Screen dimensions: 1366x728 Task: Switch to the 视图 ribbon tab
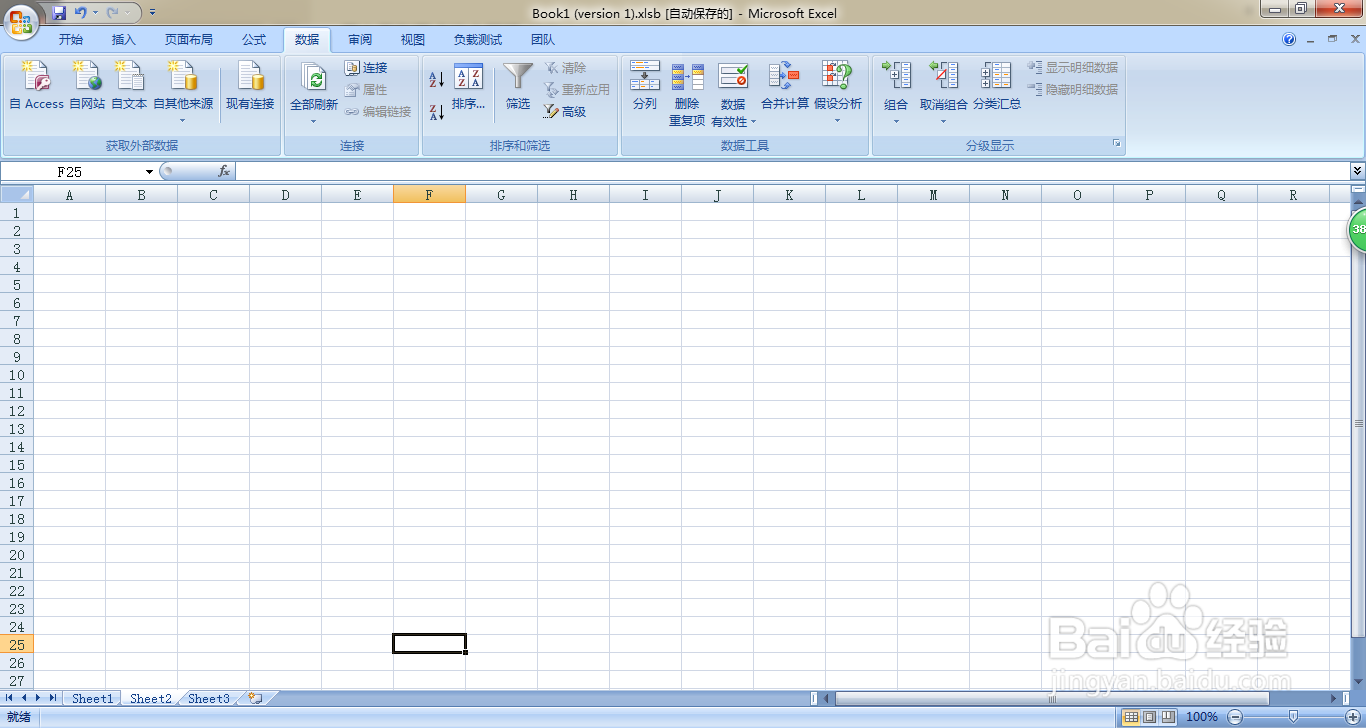point(413,40)
